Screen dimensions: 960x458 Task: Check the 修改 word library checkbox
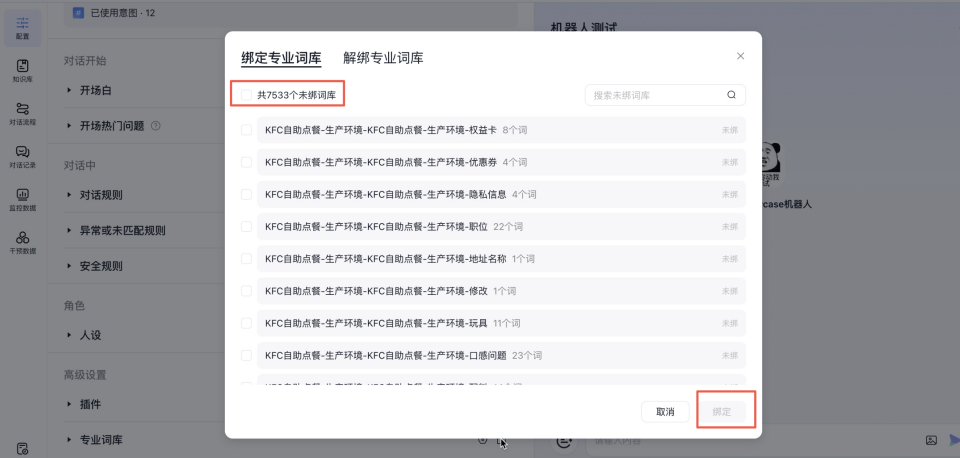[x=246, y=291]
